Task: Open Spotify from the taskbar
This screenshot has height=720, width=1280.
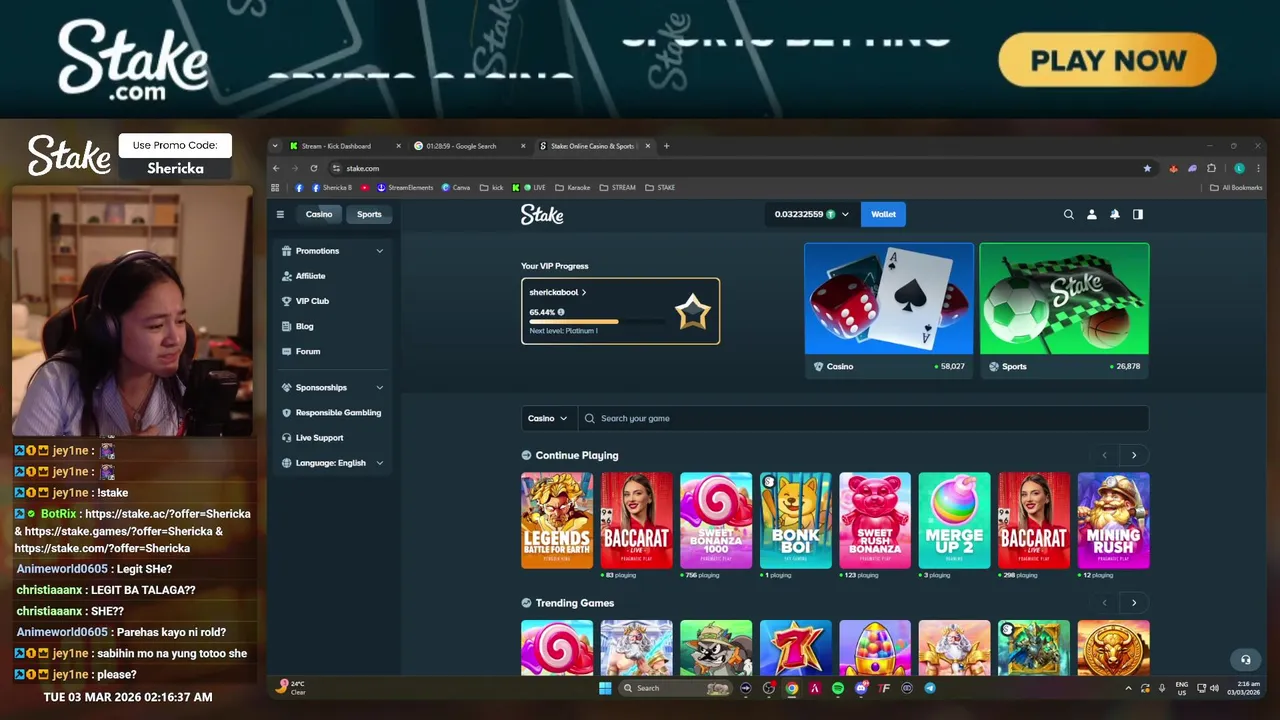Action: coord(838,688)
